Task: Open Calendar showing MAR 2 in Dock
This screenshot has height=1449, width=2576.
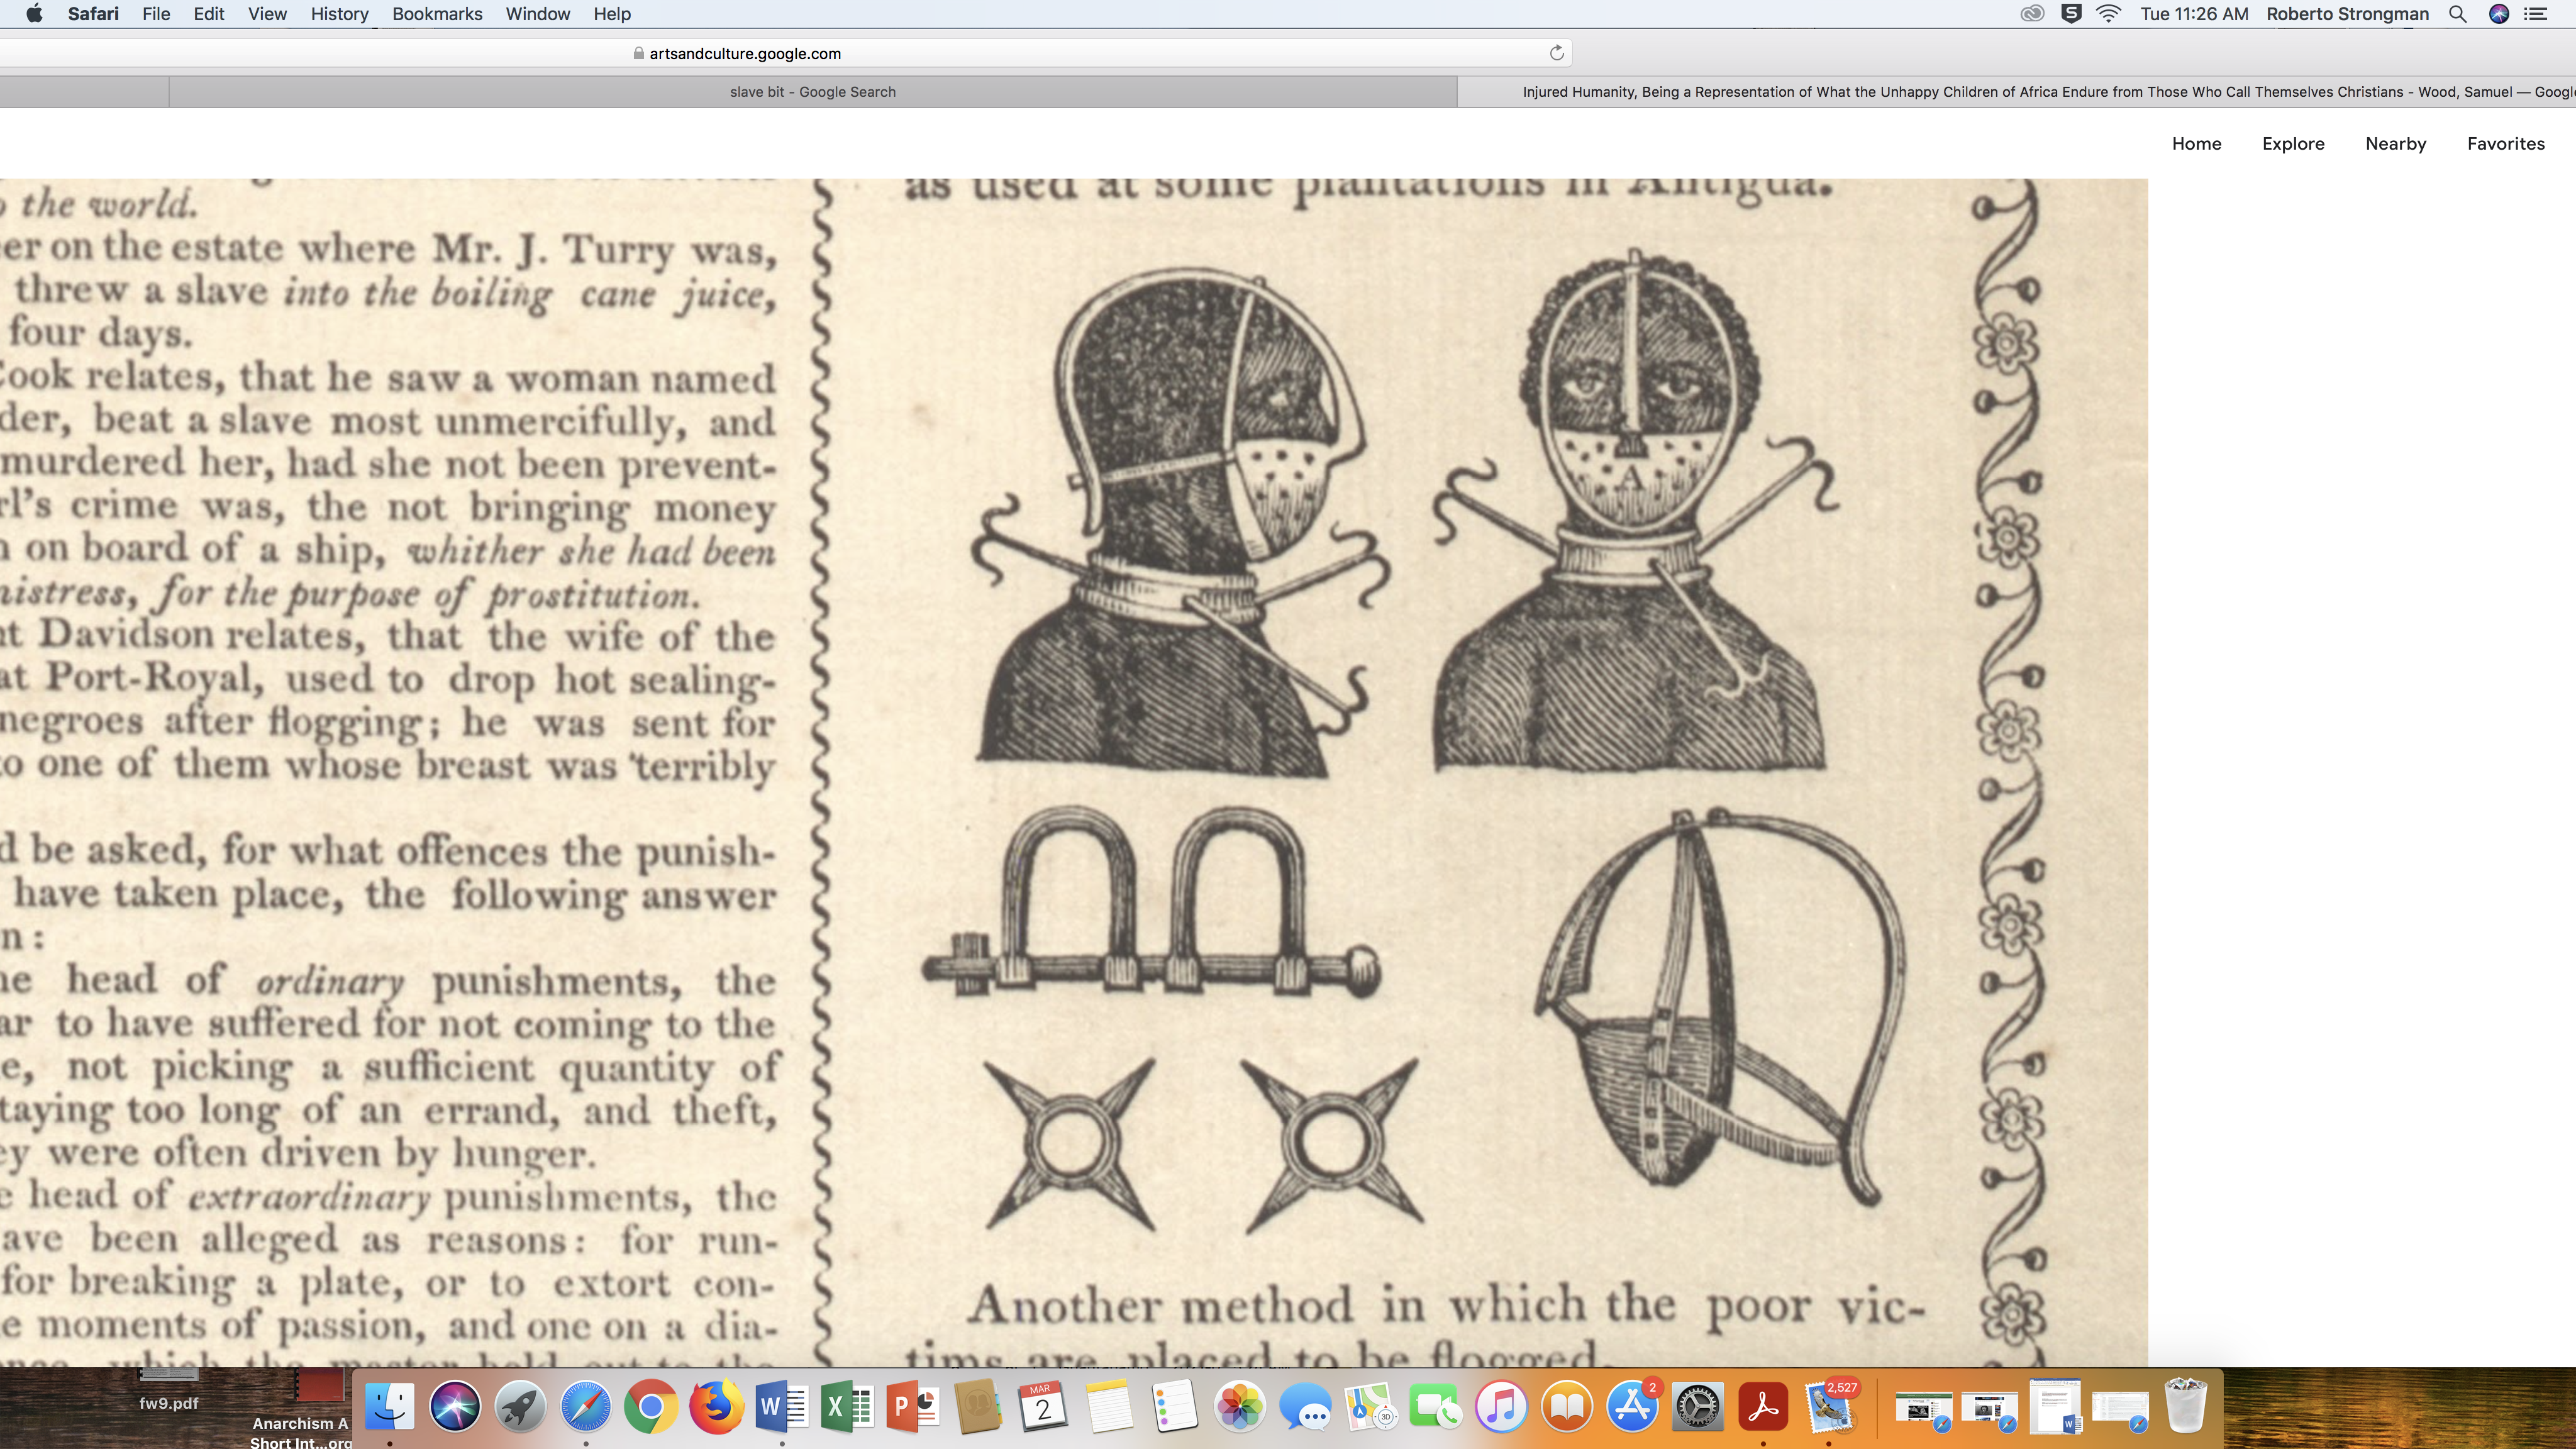Action: pyautogui.click(x=1044, y=1406)
